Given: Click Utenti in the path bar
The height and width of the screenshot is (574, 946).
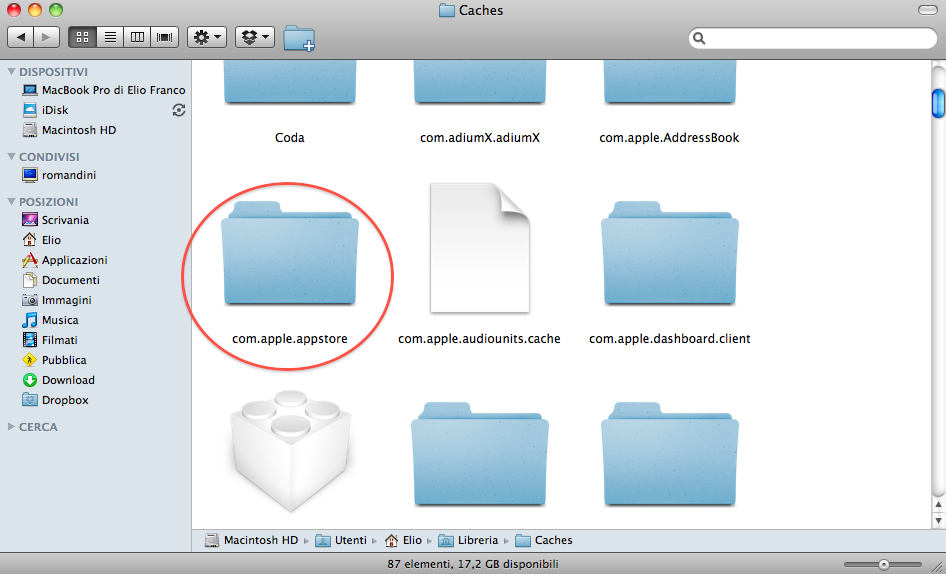Looking at the screenshot, I should pos(350,540).
